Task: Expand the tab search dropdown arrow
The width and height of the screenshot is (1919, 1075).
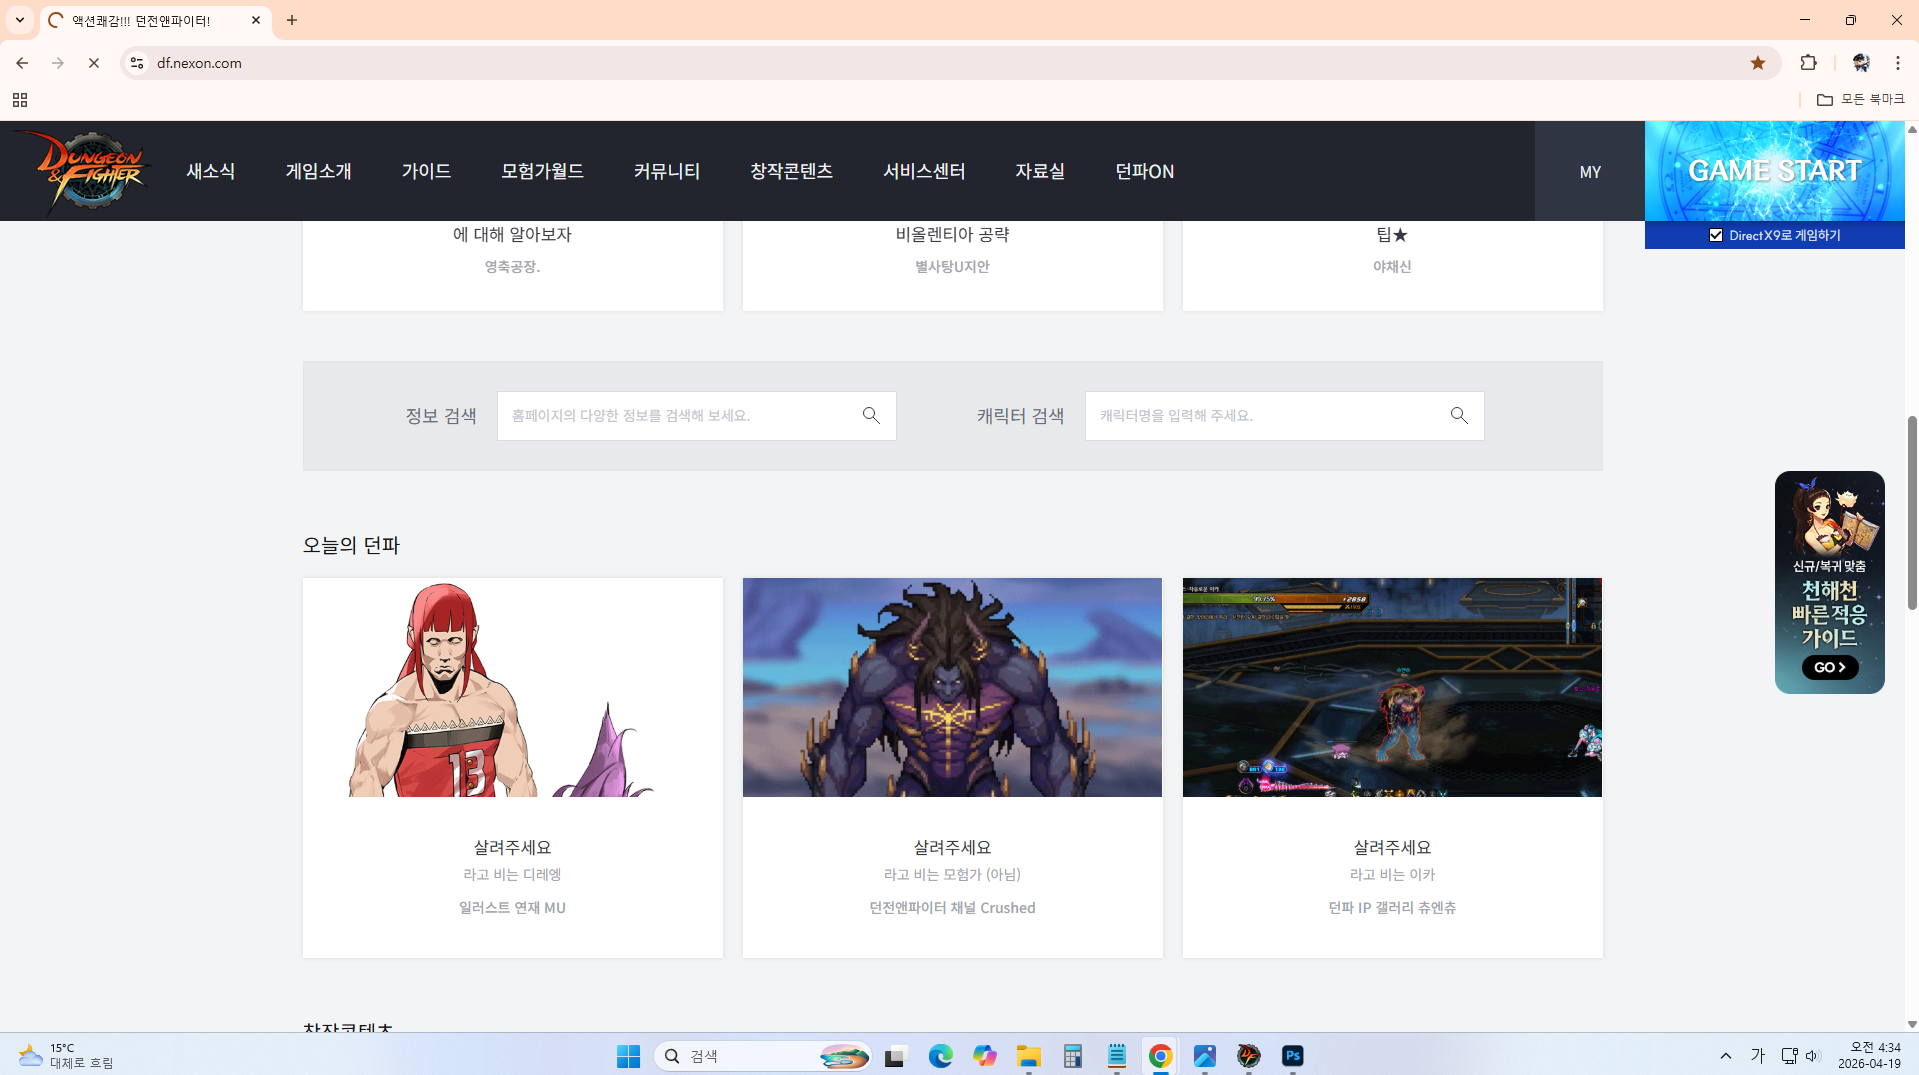Action: [20, 20]
